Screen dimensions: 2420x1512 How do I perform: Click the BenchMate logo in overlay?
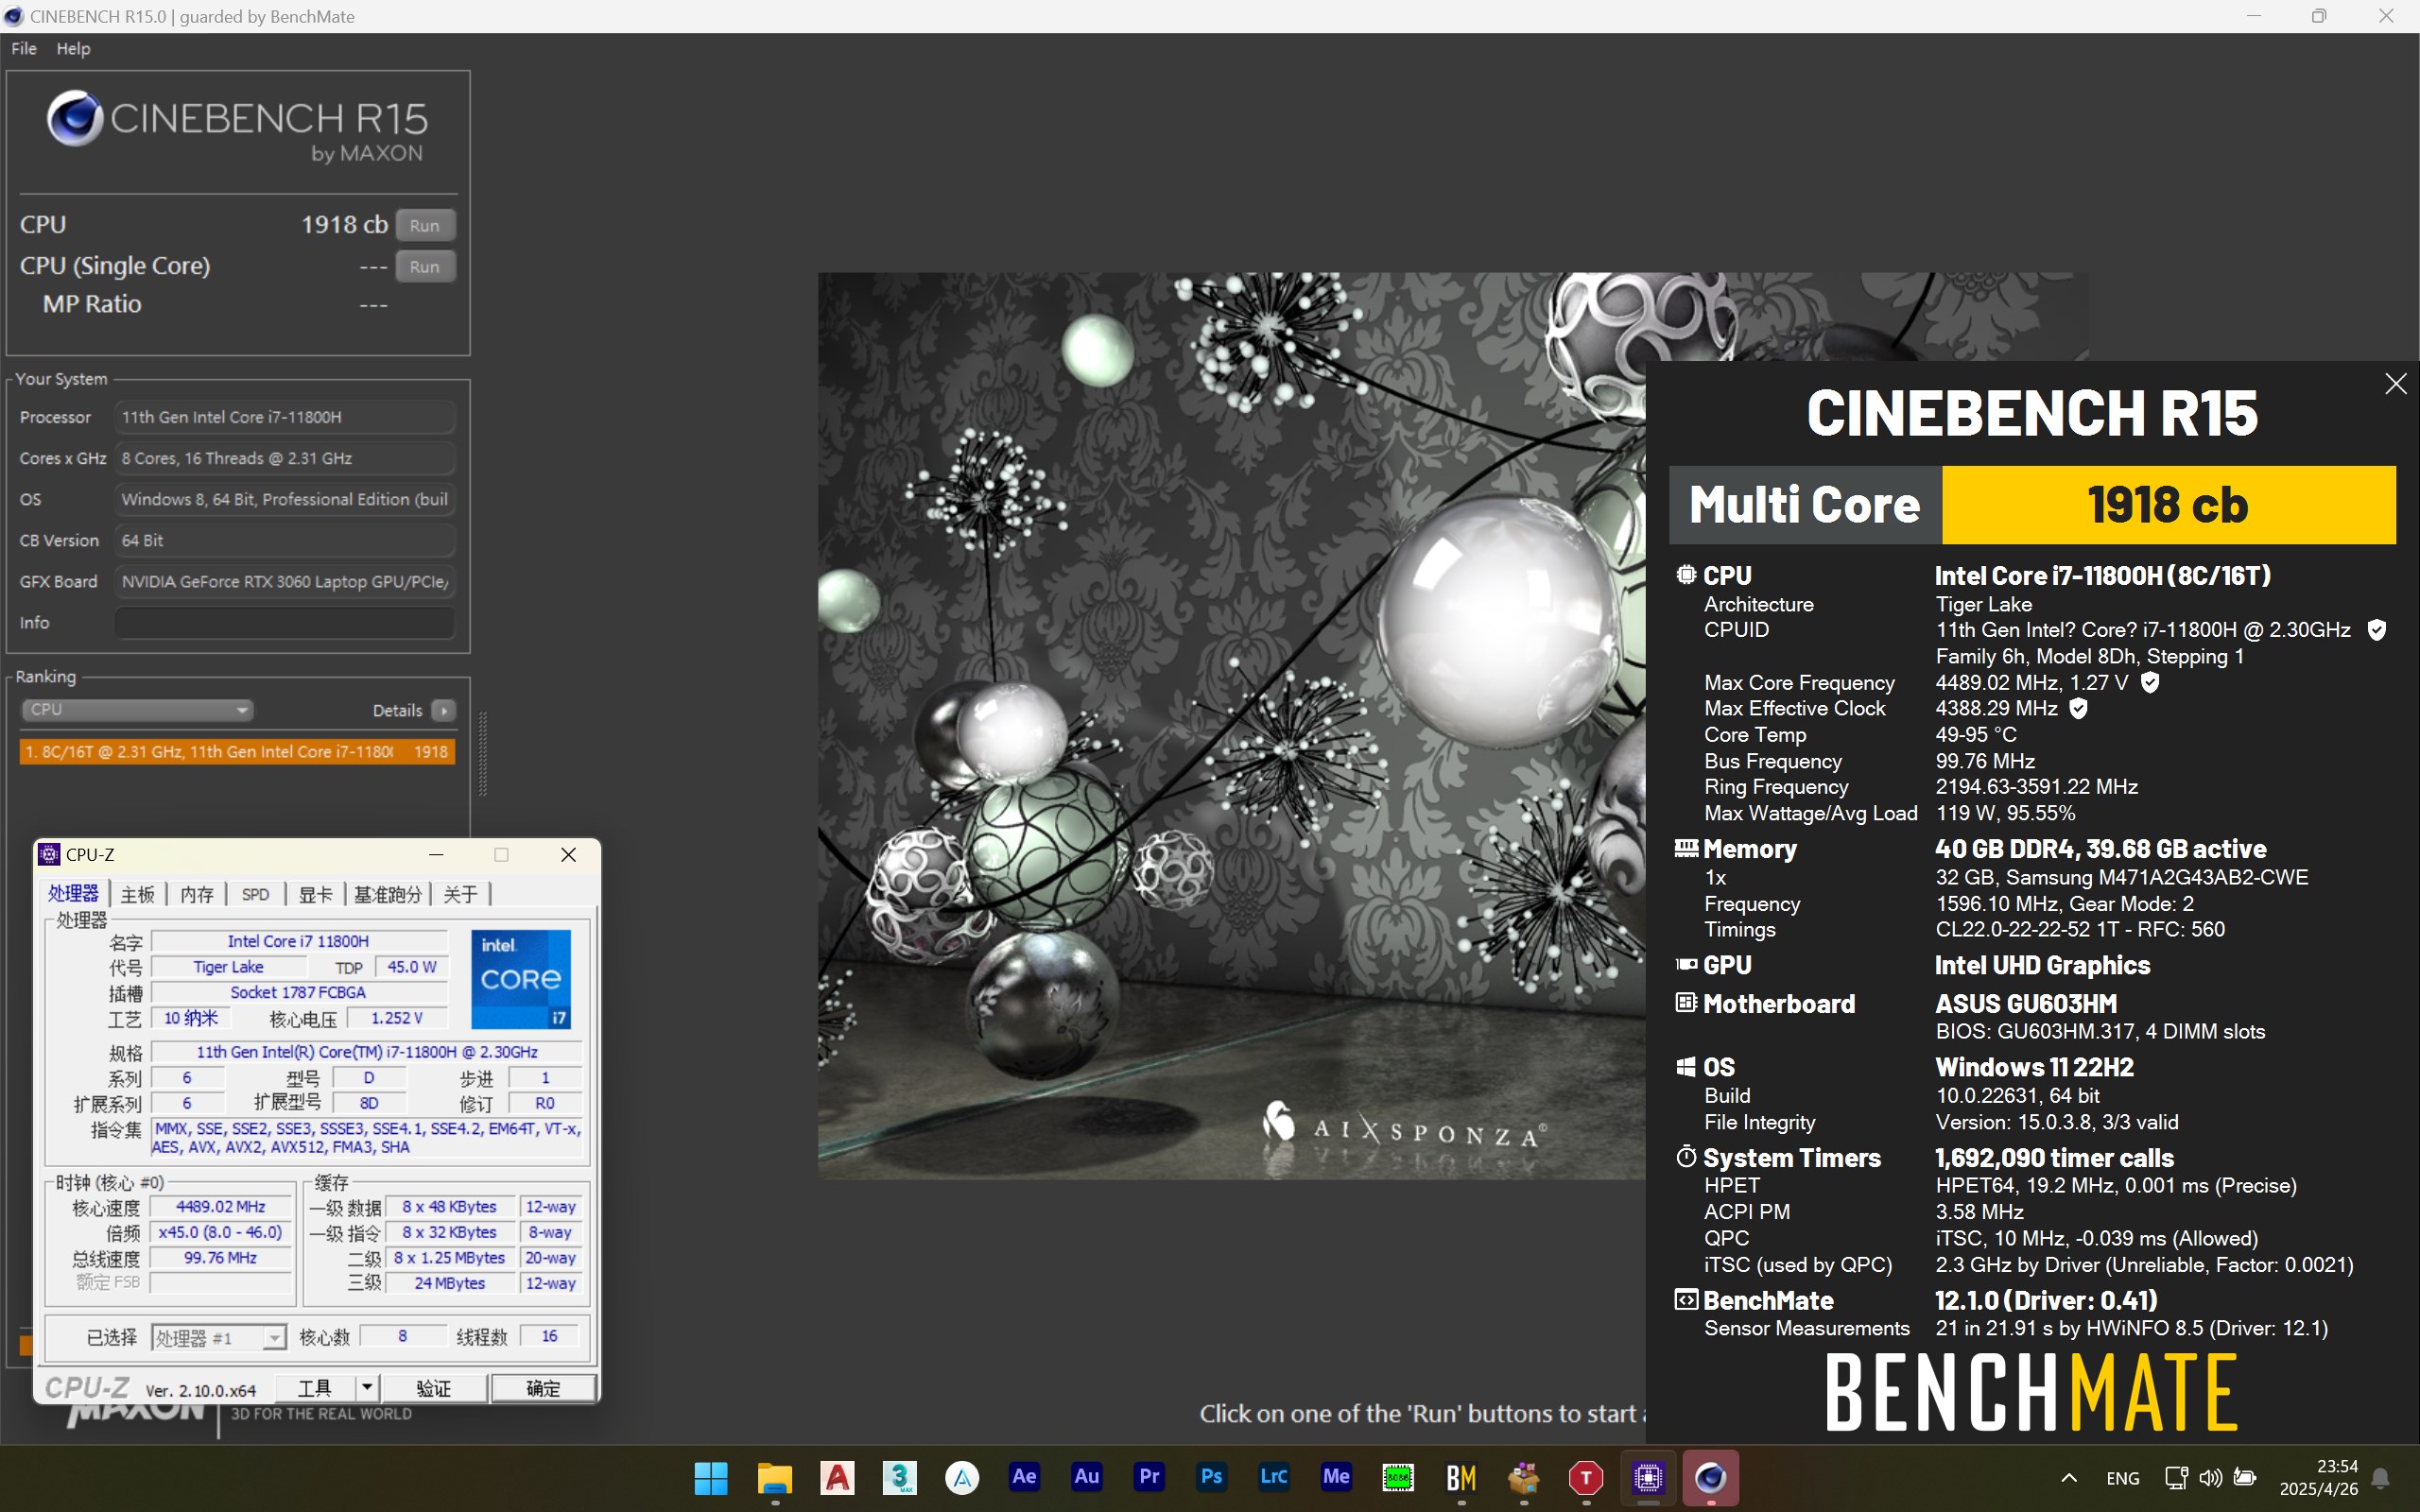point(2031,1391)
